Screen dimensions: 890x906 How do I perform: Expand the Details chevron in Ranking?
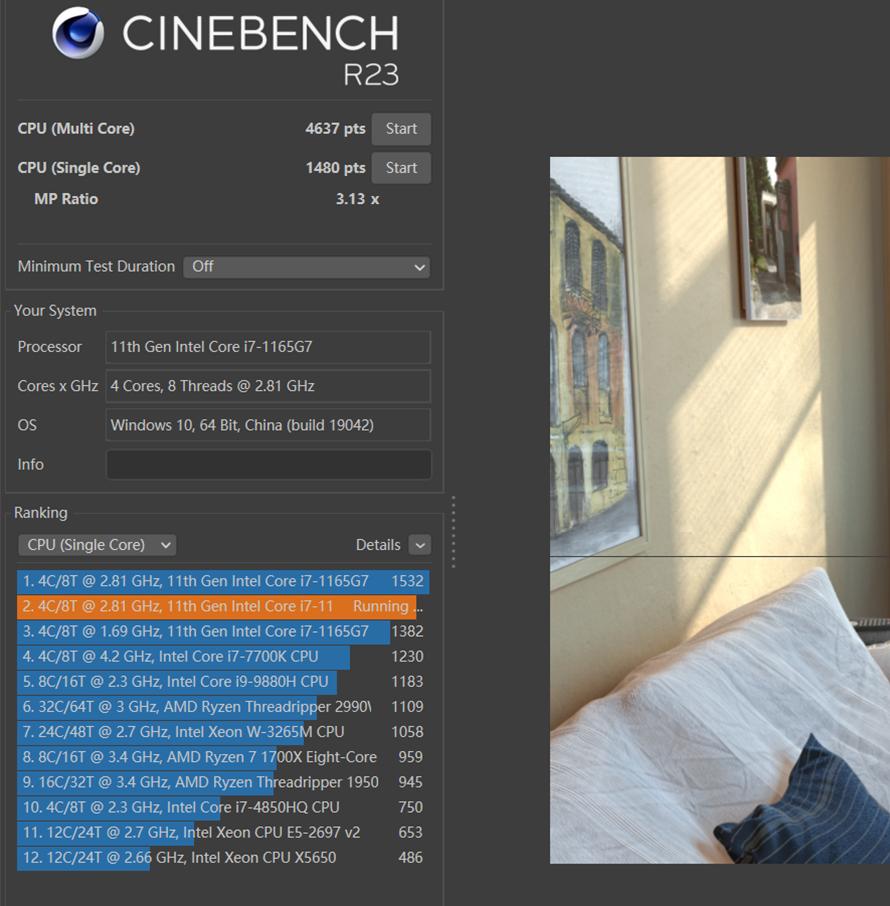[420, 545]
